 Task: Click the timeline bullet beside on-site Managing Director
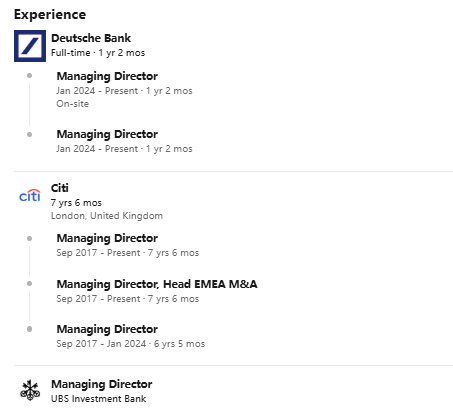[x=30, y=76]
